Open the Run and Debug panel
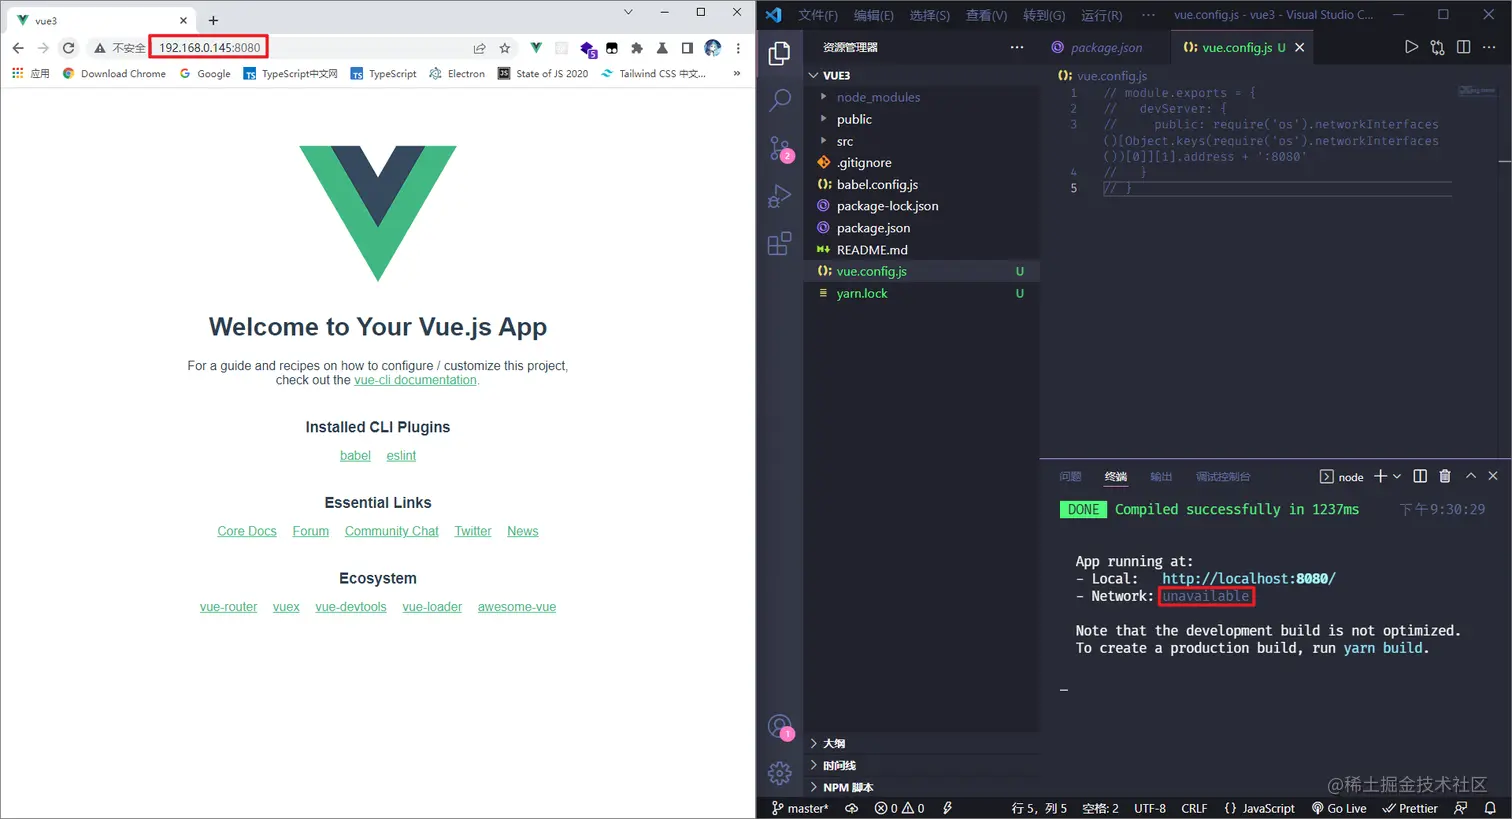 pos(779,195)
